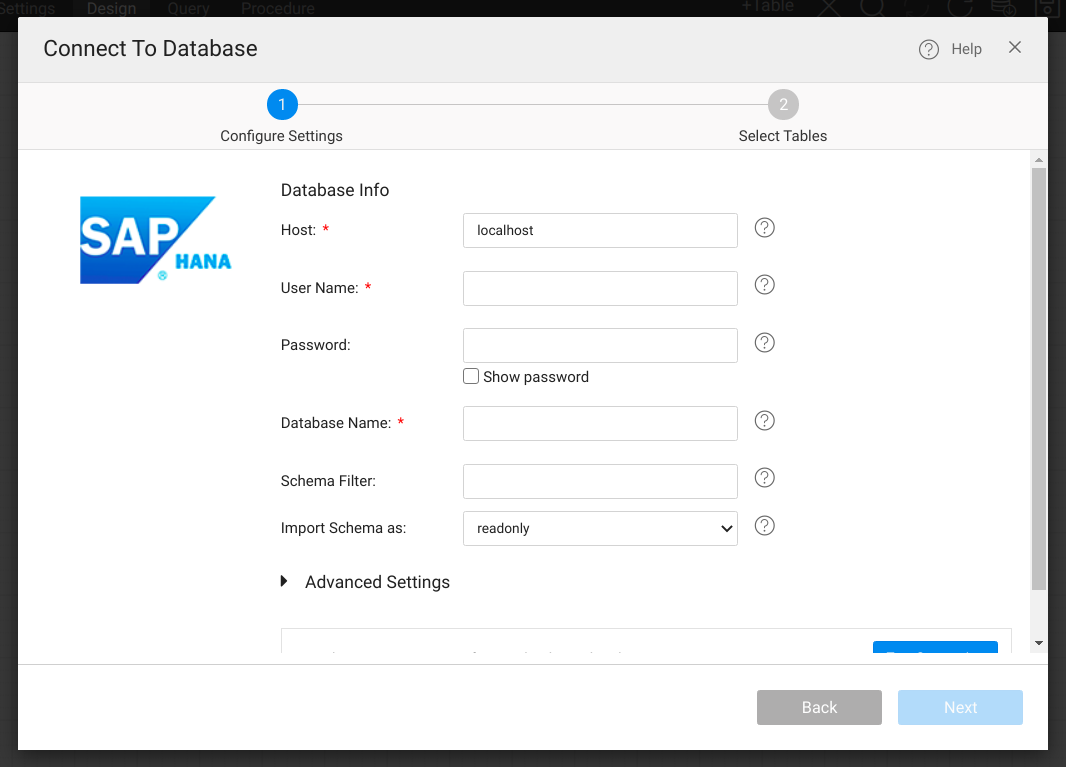Click the help icon next to Host field
Image resolution: width=1066 pixels, height=767 pixels.
765,228
